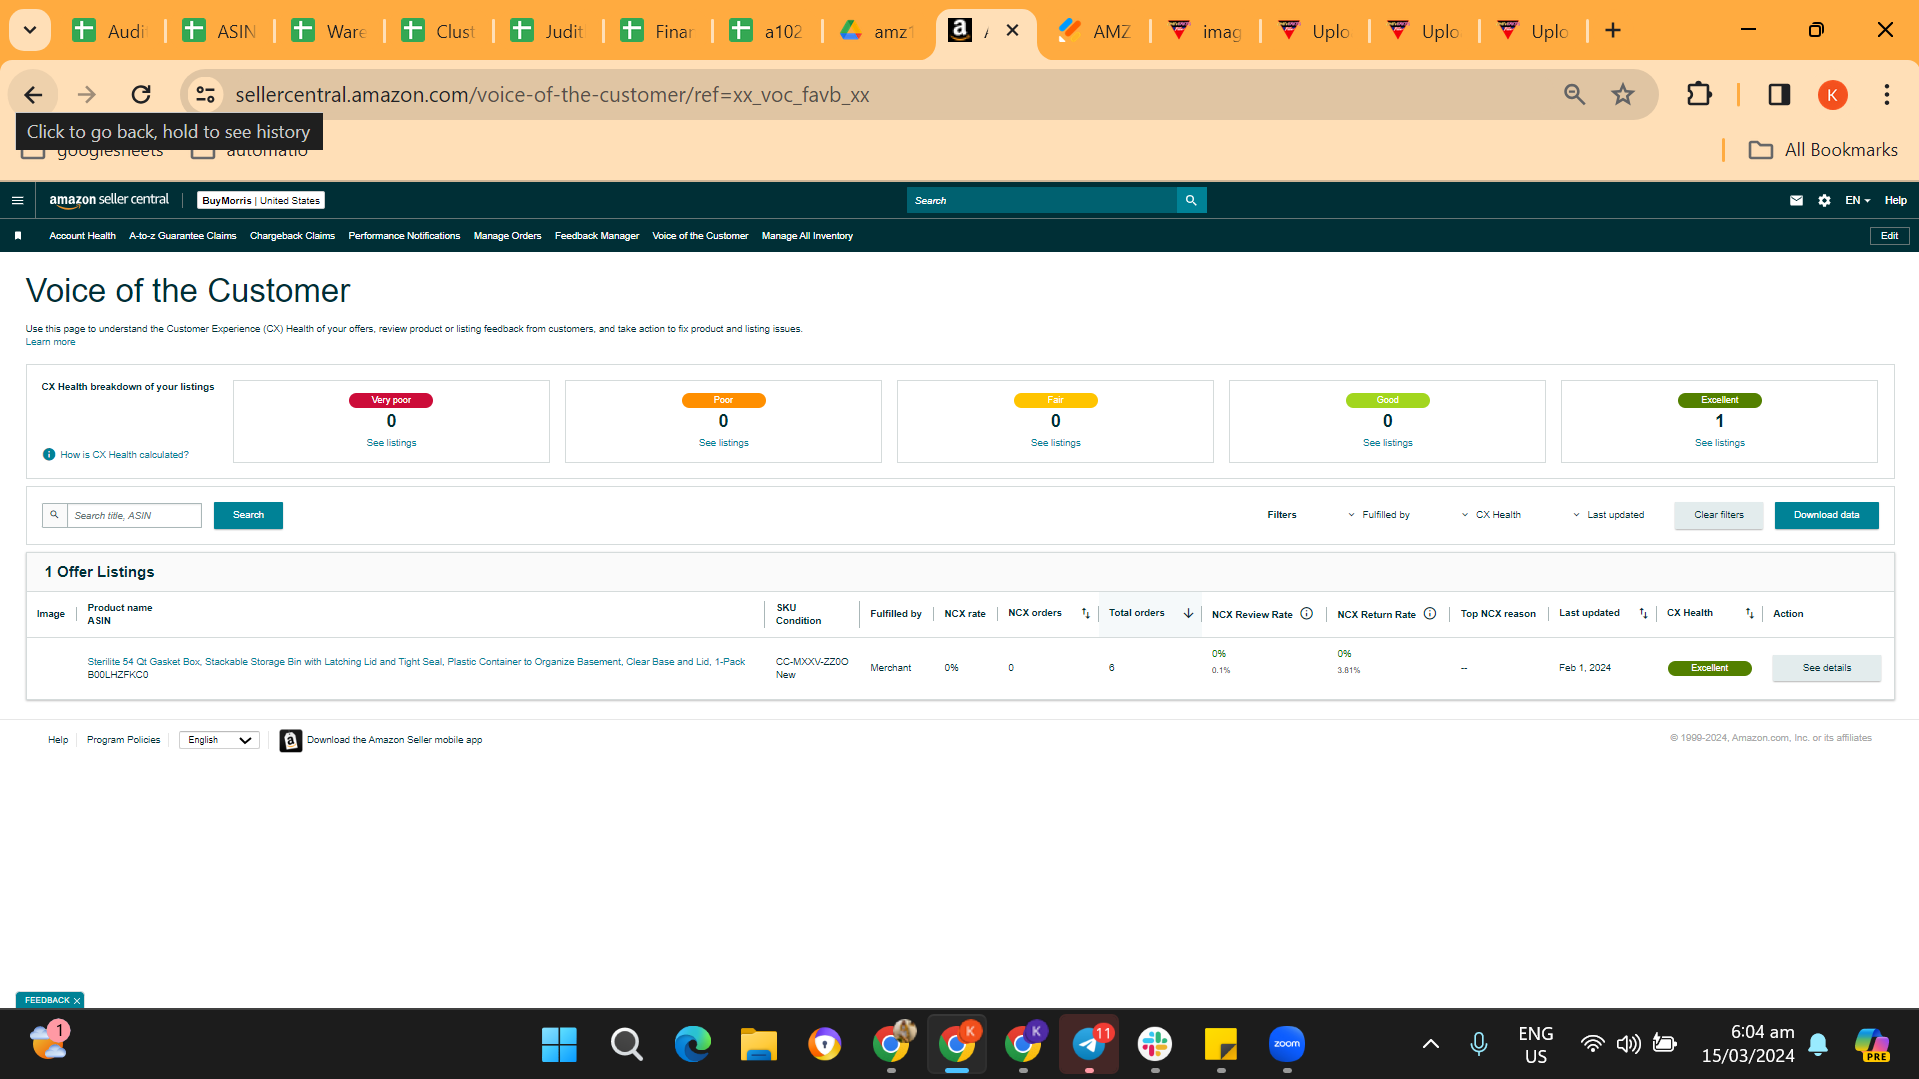
Task: Navigate to Manage Orders
Action: click(x=507, y=236)
